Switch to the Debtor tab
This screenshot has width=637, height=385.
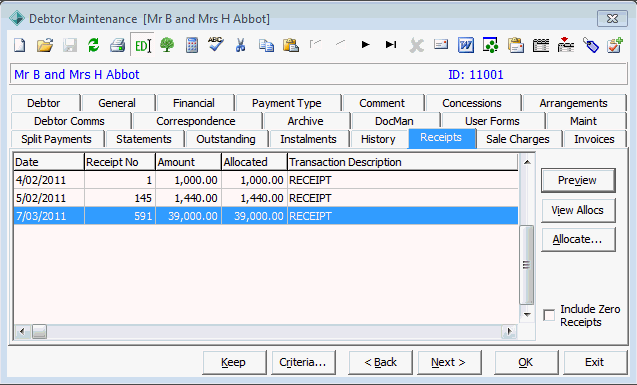tap(46, 103)
